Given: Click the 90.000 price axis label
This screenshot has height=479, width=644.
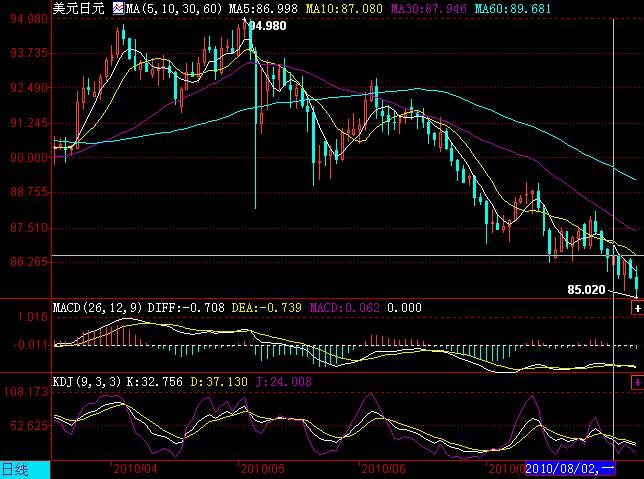Looking at the screenshot, I should tap(29, 157).
